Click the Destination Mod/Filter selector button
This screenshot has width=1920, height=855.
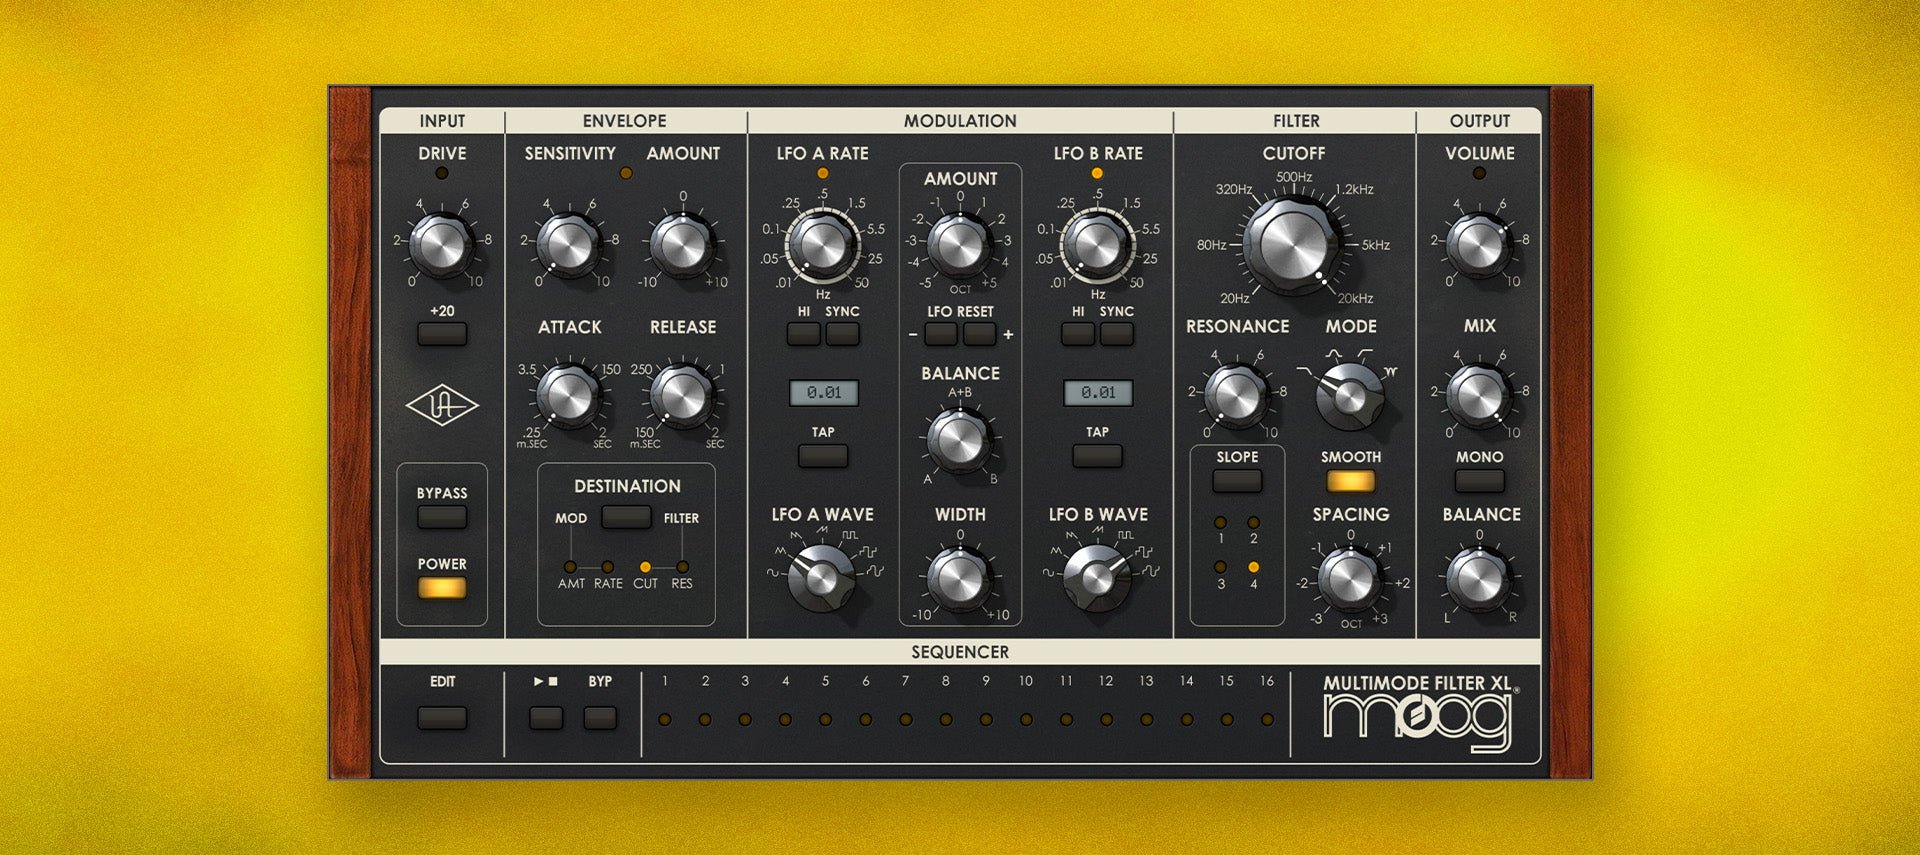(626, 517)
